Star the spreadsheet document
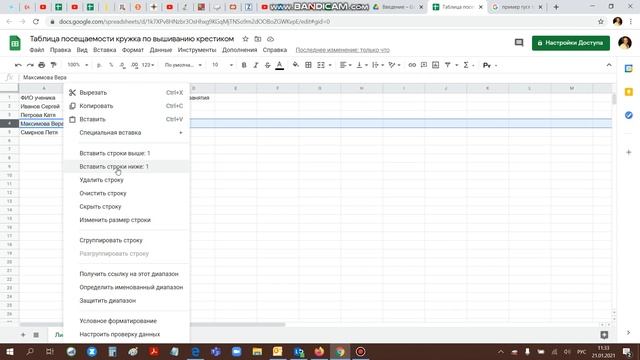640x360 pixels. 245,39
